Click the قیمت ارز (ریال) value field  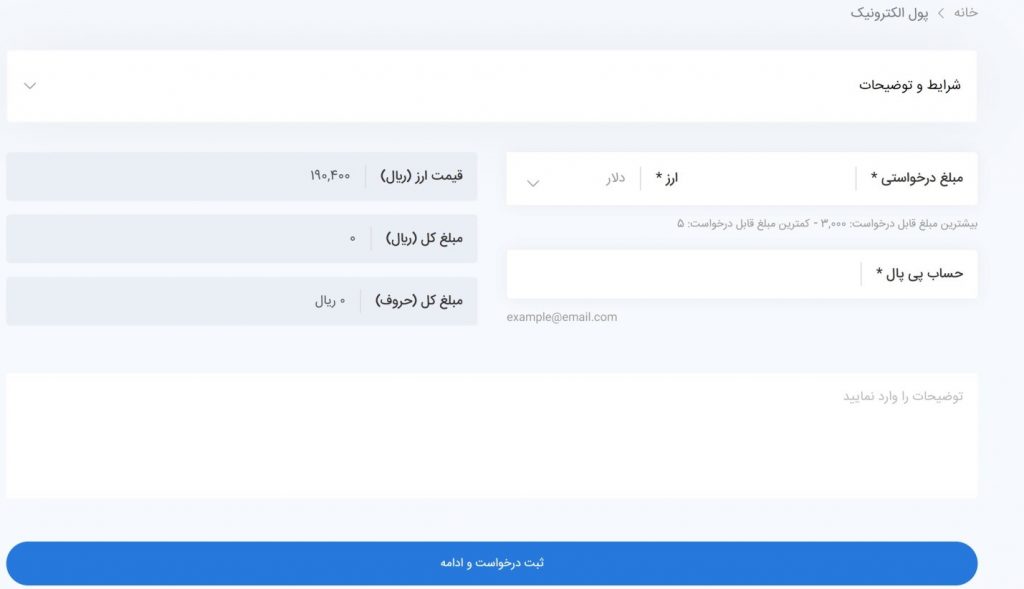[x=242, y=176]
